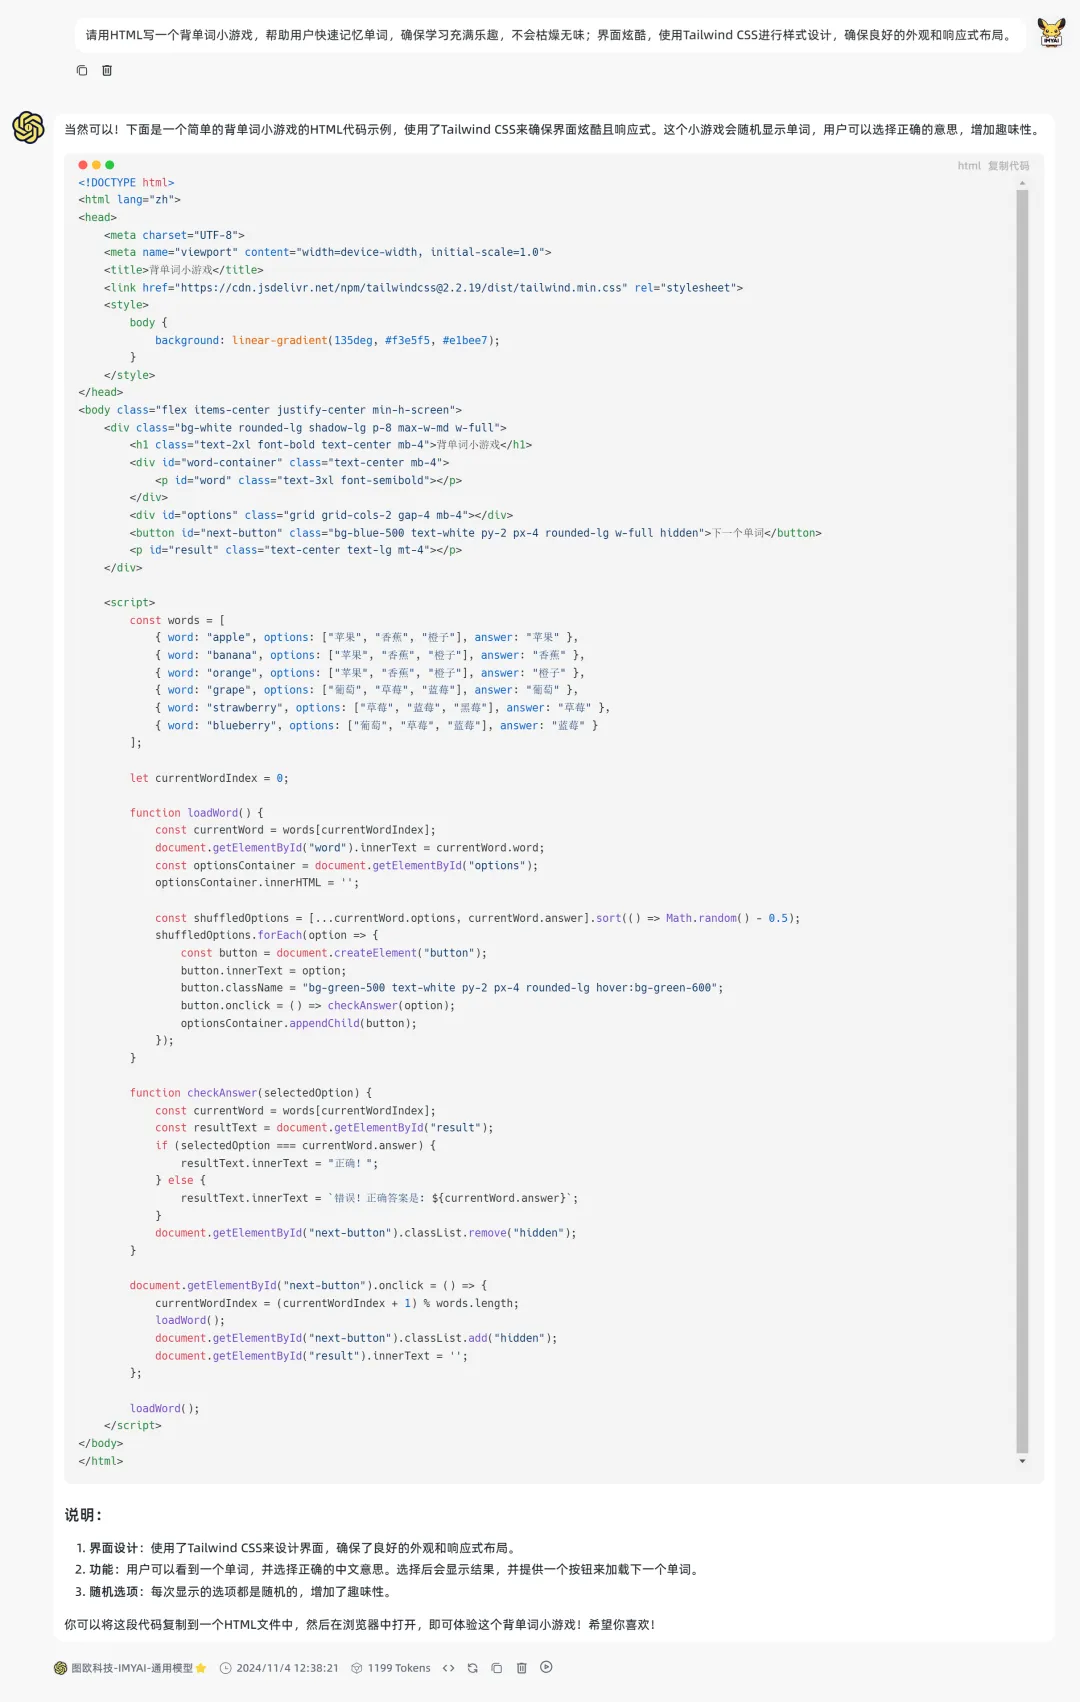Click the timestamp 2024/11/4 12:38:21
This screenshot has width=1080, height=1702.
click(287, 1668)
